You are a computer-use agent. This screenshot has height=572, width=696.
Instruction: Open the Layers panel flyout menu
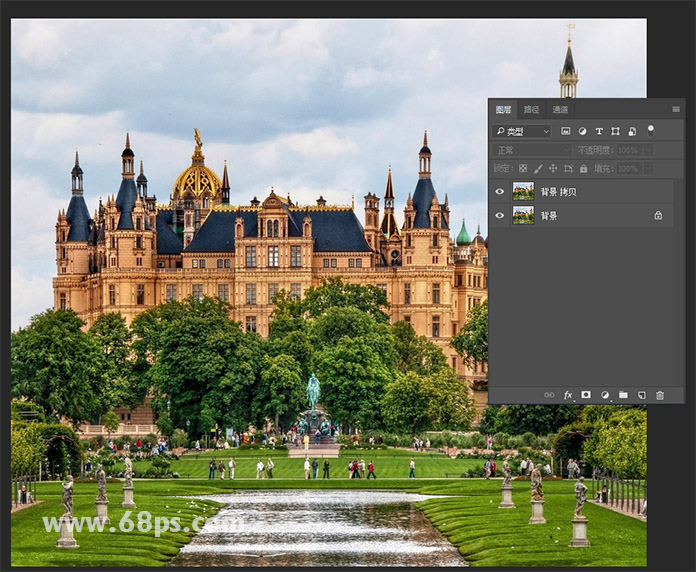pyautogui.click(x=676, y=109)
